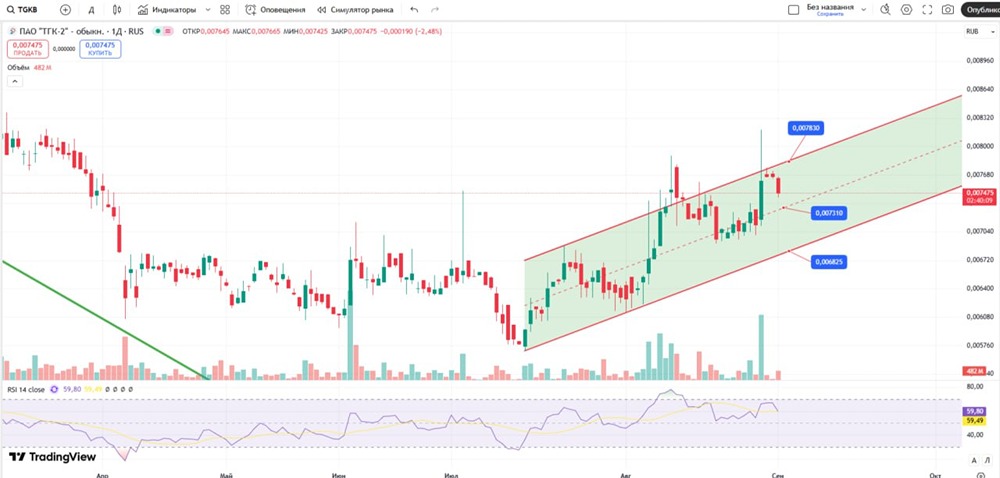
Task: Click the TradingView logo
Action: 52,457
